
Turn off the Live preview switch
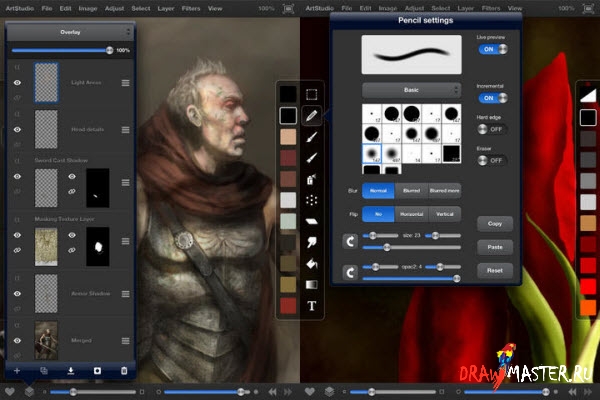pyautogui.click(x=490, y=49)
